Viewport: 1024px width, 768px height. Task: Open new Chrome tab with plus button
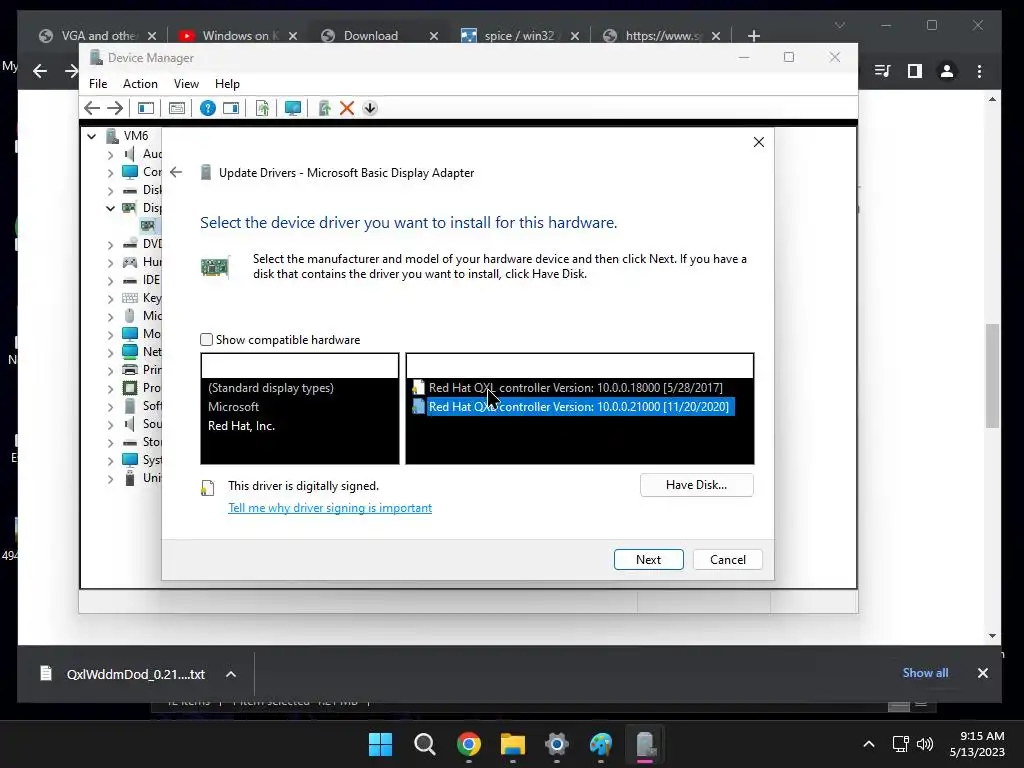[754, 35]
